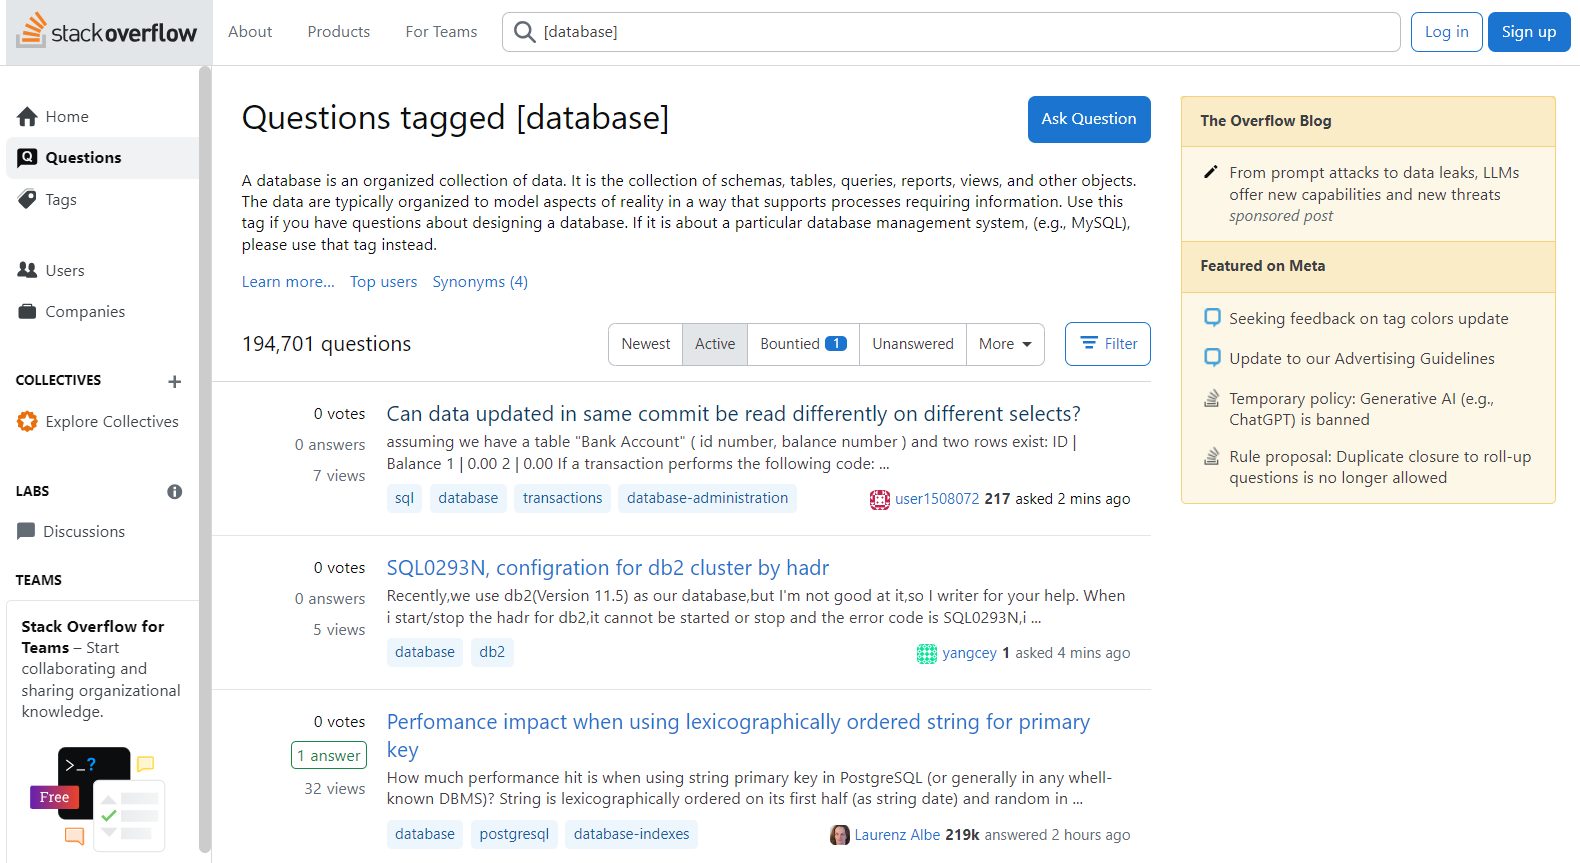Open Laurenz Albe profile link

pyautogui.click(x=897, y=835)
